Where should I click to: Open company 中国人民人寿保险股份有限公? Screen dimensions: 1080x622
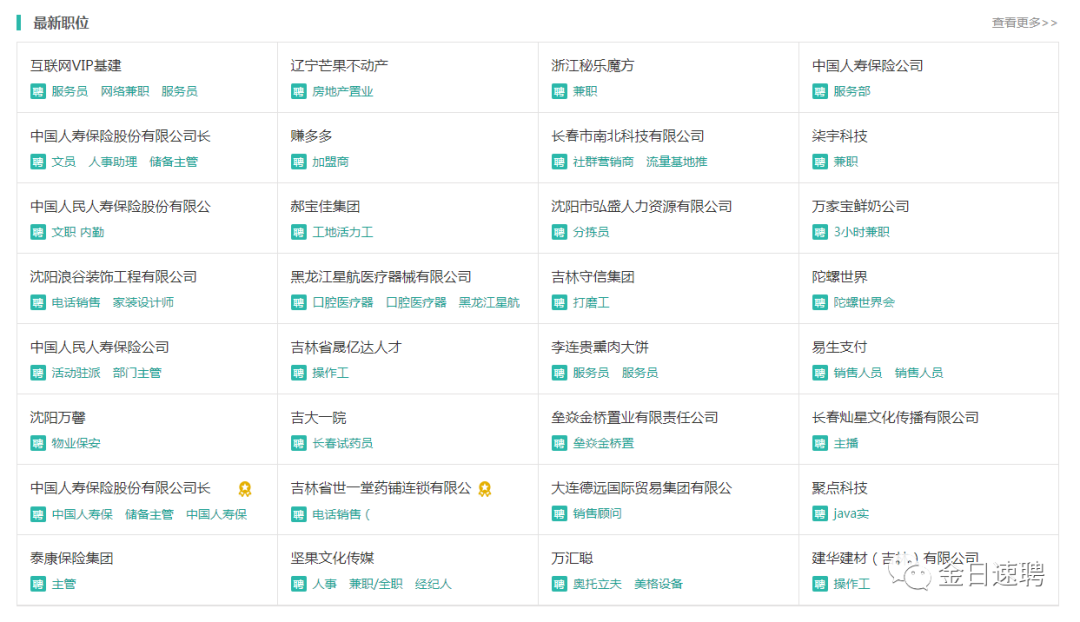pyautogui.click(x=121, y=206)
